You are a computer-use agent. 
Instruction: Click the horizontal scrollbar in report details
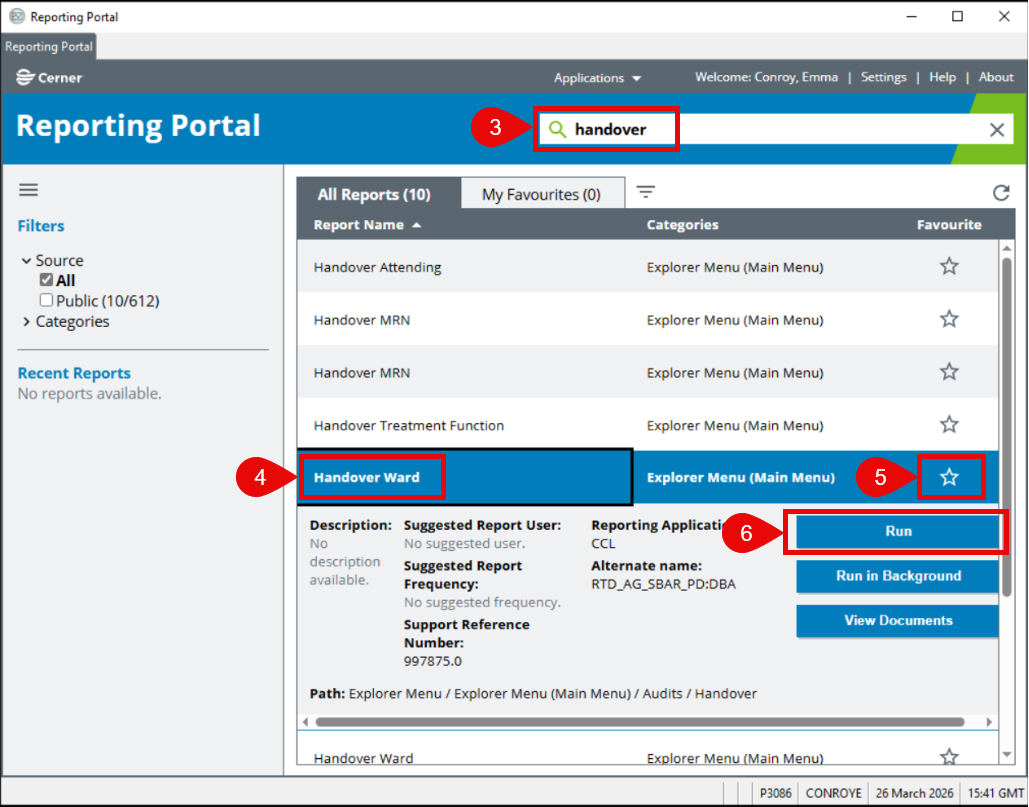tap(640, 721)
